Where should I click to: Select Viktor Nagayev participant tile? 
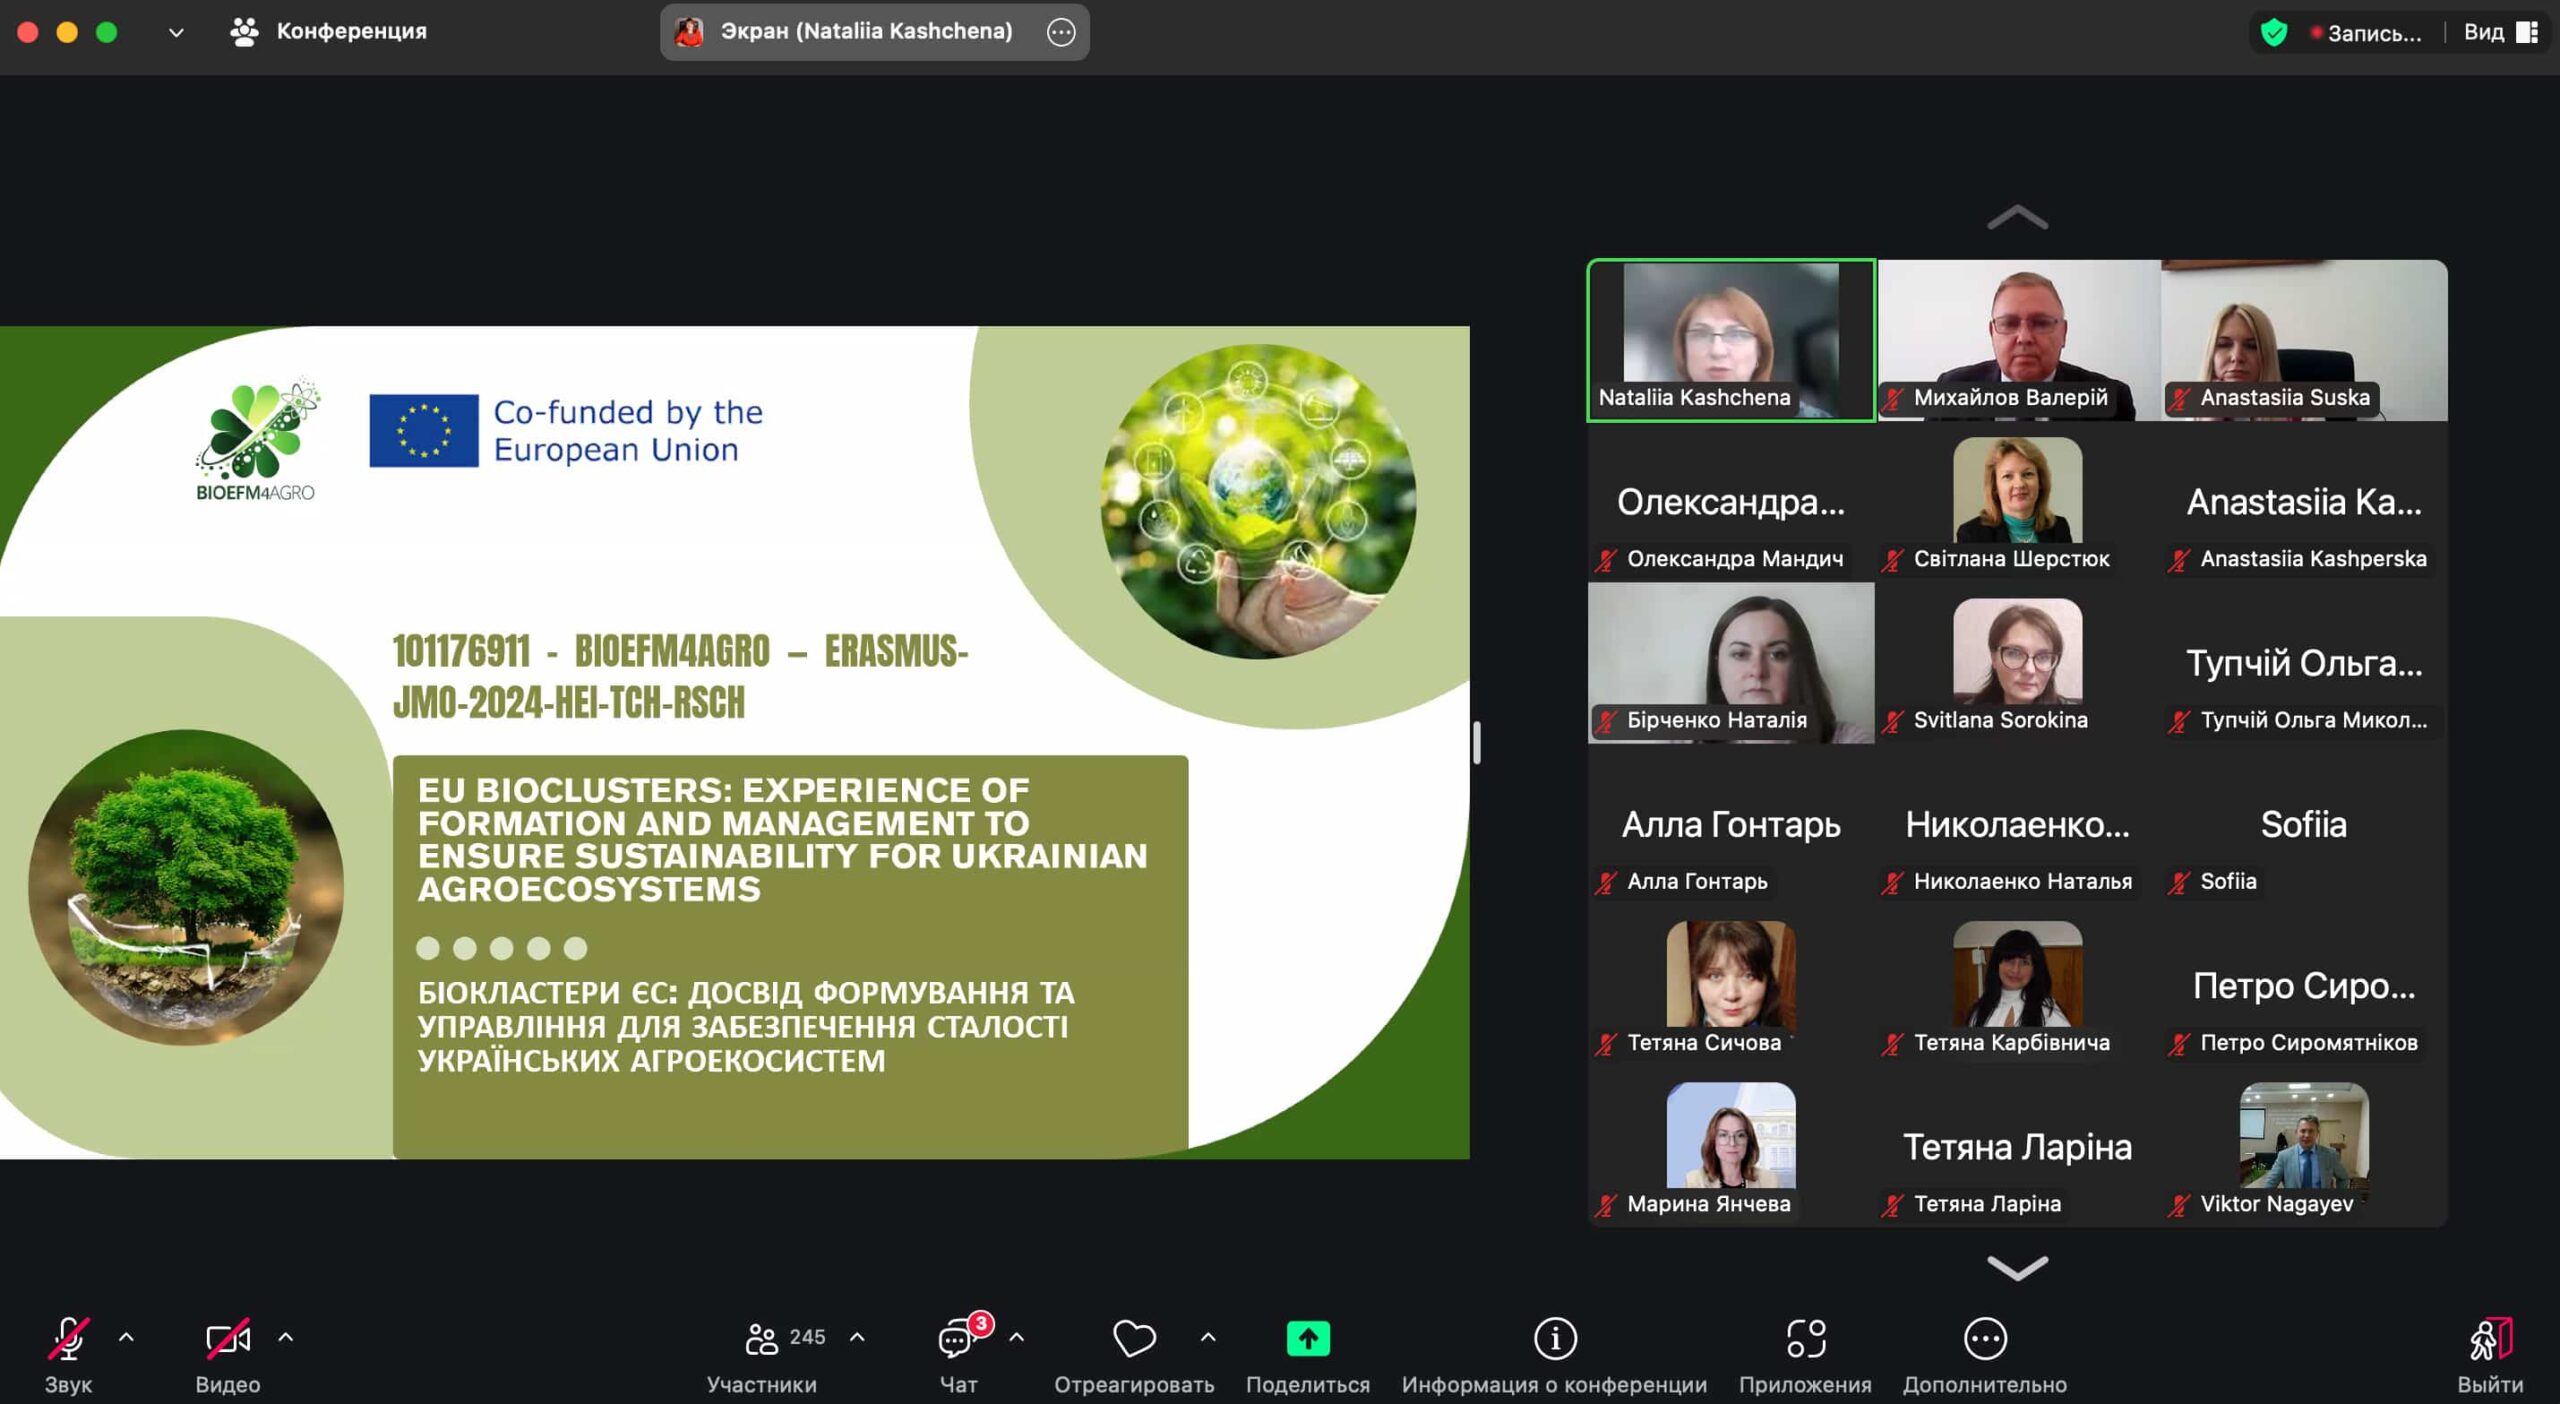point(2304,1147)
